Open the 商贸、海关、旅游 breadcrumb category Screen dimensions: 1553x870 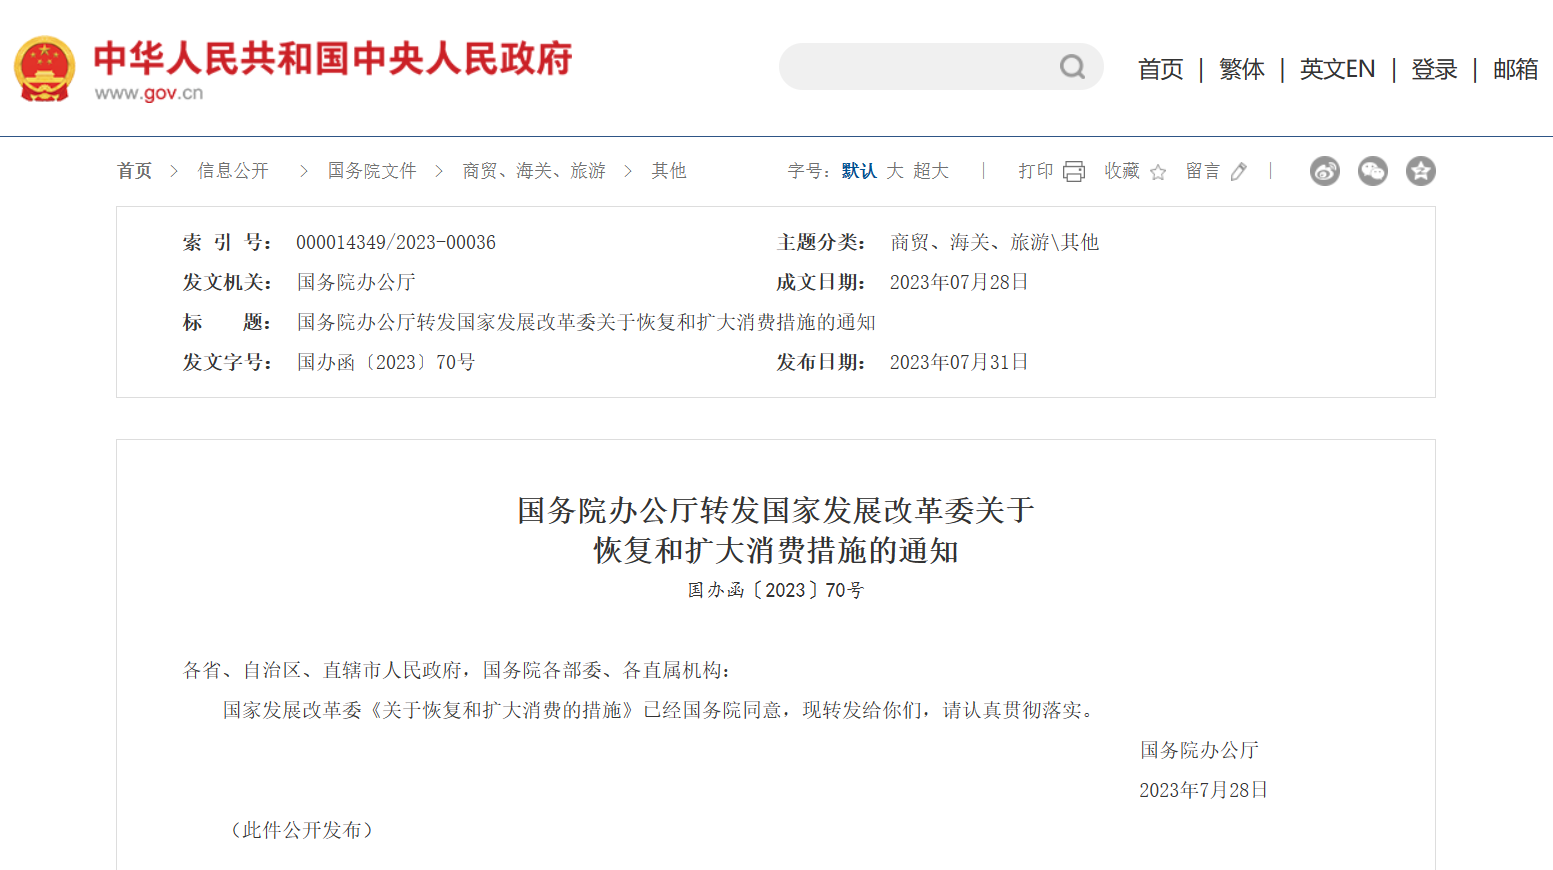(x=534, y=170)
